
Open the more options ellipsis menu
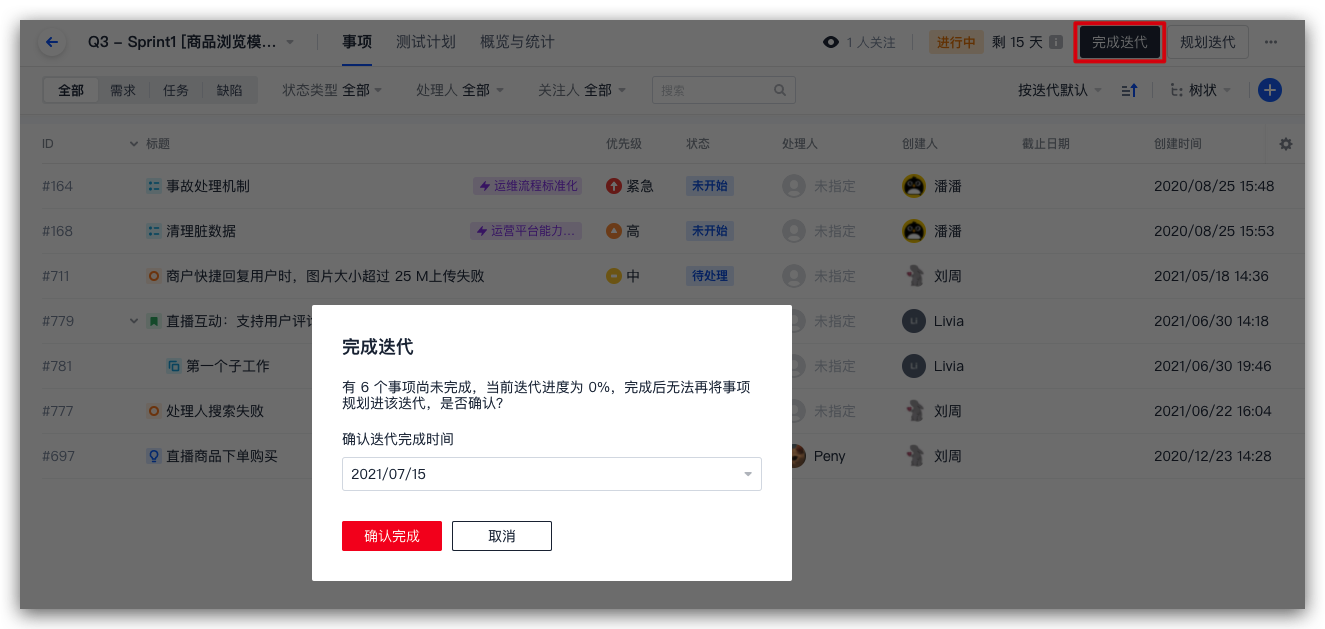(x=1270, y=42)
